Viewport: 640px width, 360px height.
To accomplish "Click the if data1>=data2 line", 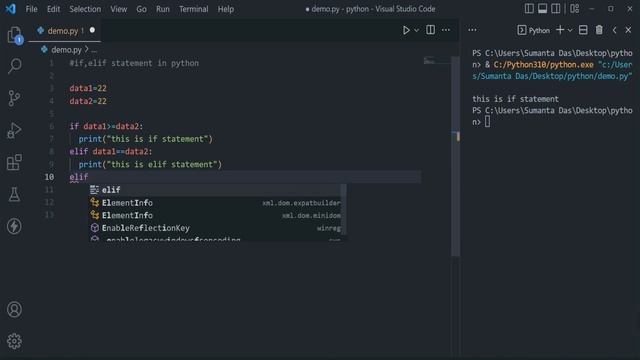I will (x=106, y=126).
